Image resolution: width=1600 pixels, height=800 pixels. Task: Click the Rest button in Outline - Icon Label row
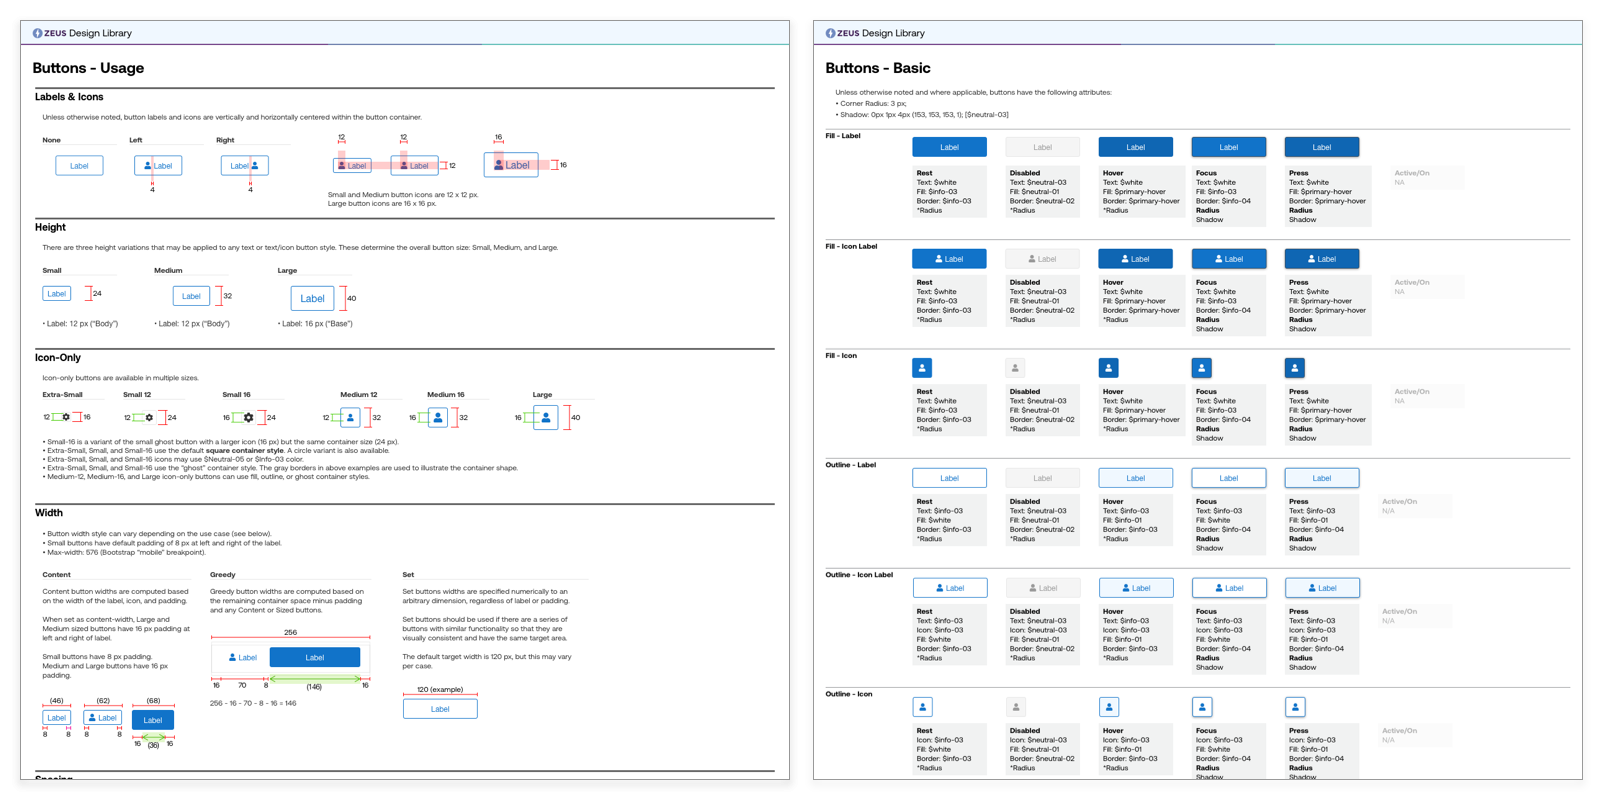coord(950,588)
